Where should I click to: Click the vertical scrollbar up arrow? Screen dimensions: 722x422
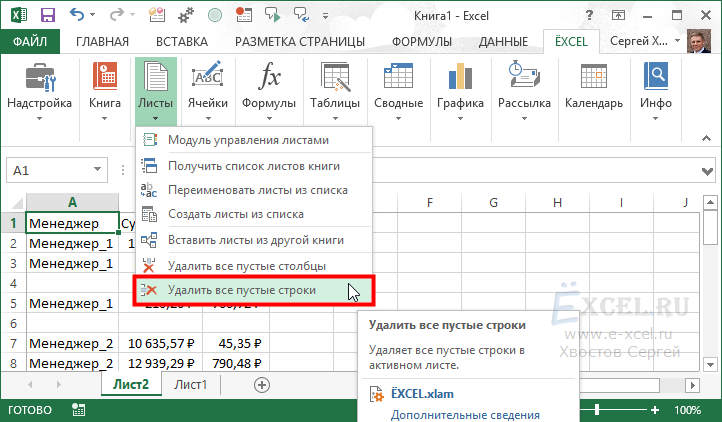tap(710, 202)
